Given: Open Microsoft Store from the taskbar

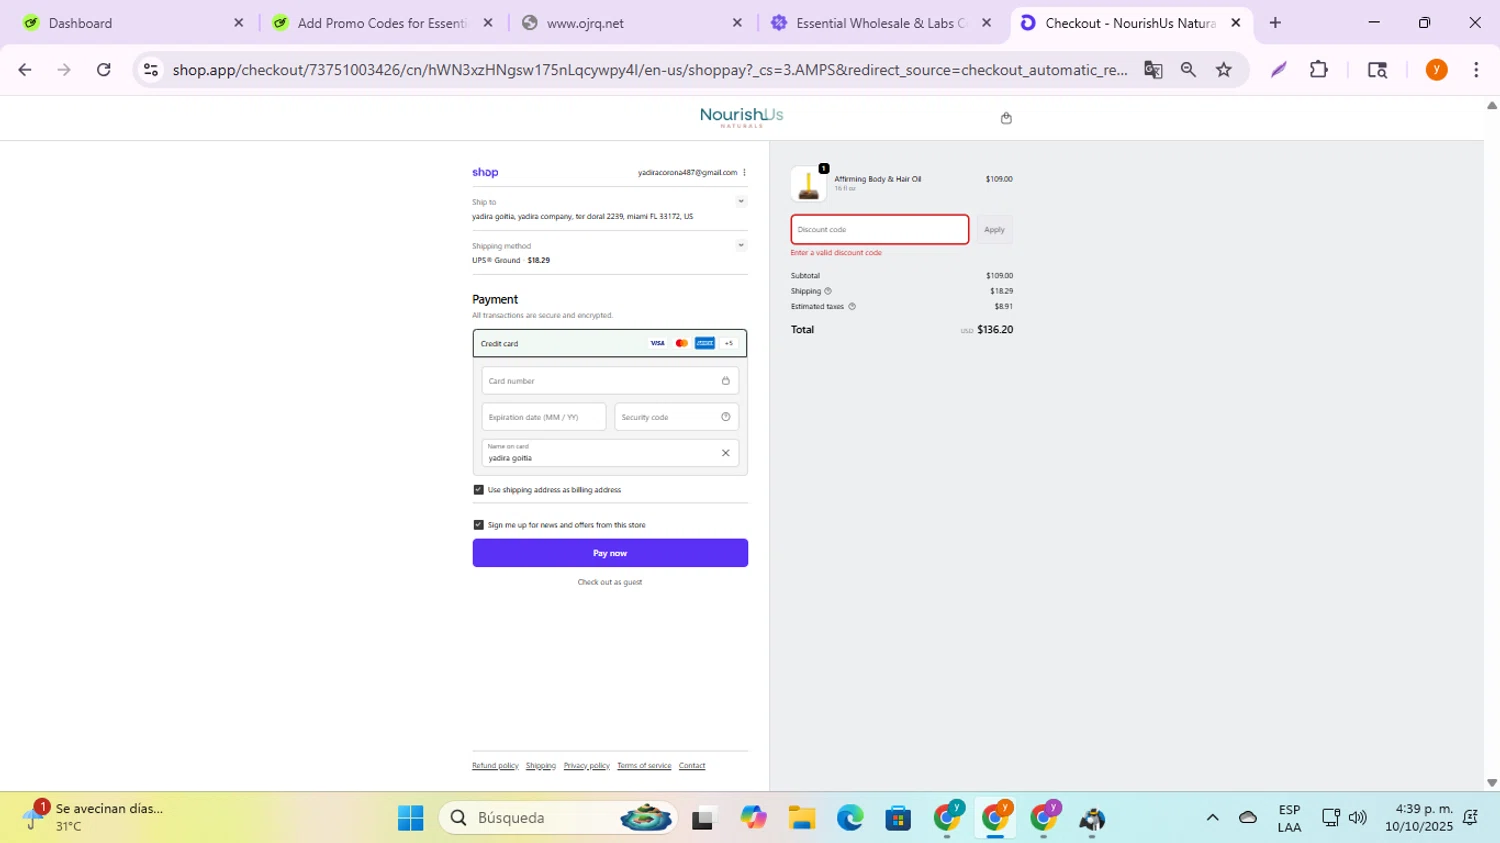Looking at the screenshot, I should point(898,818).
